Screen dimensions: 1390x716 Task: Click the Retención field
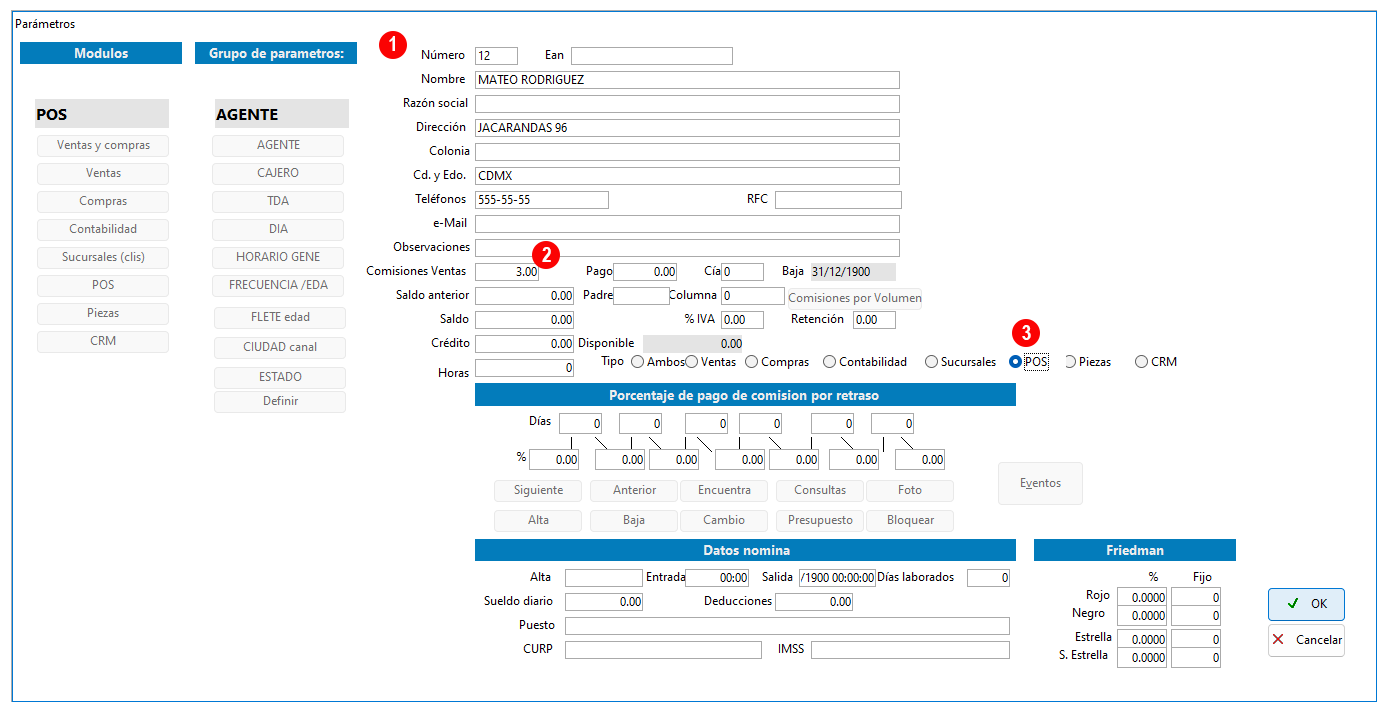pos(874,320)
